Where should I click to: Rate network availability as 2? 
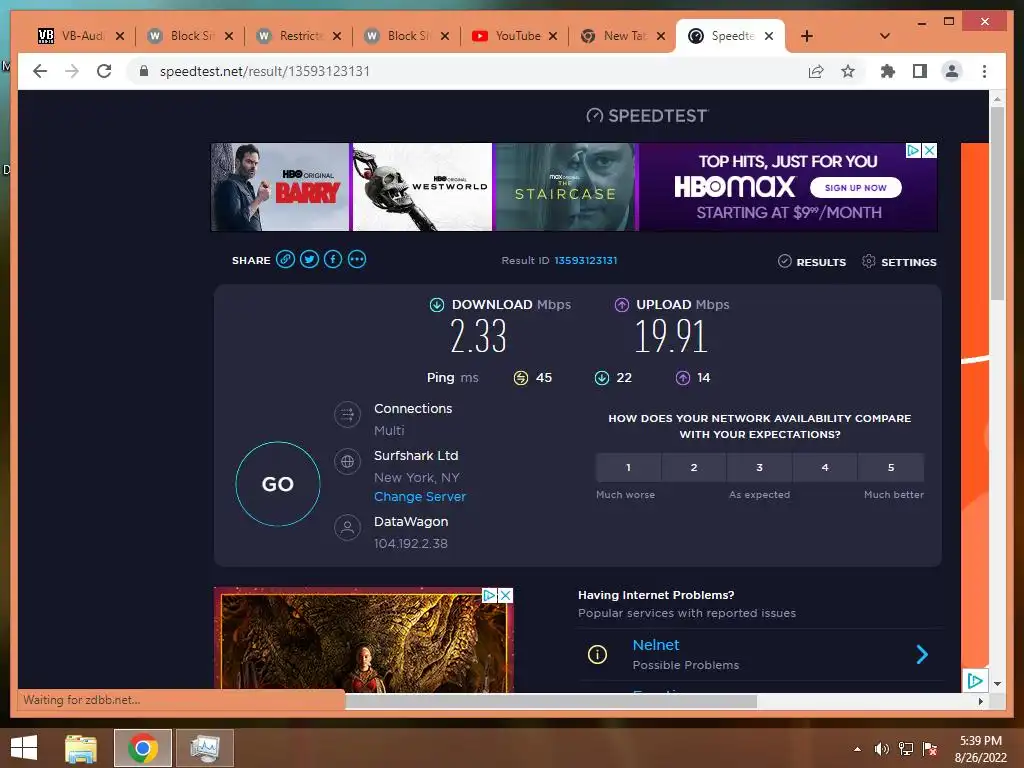click(694, 468)
